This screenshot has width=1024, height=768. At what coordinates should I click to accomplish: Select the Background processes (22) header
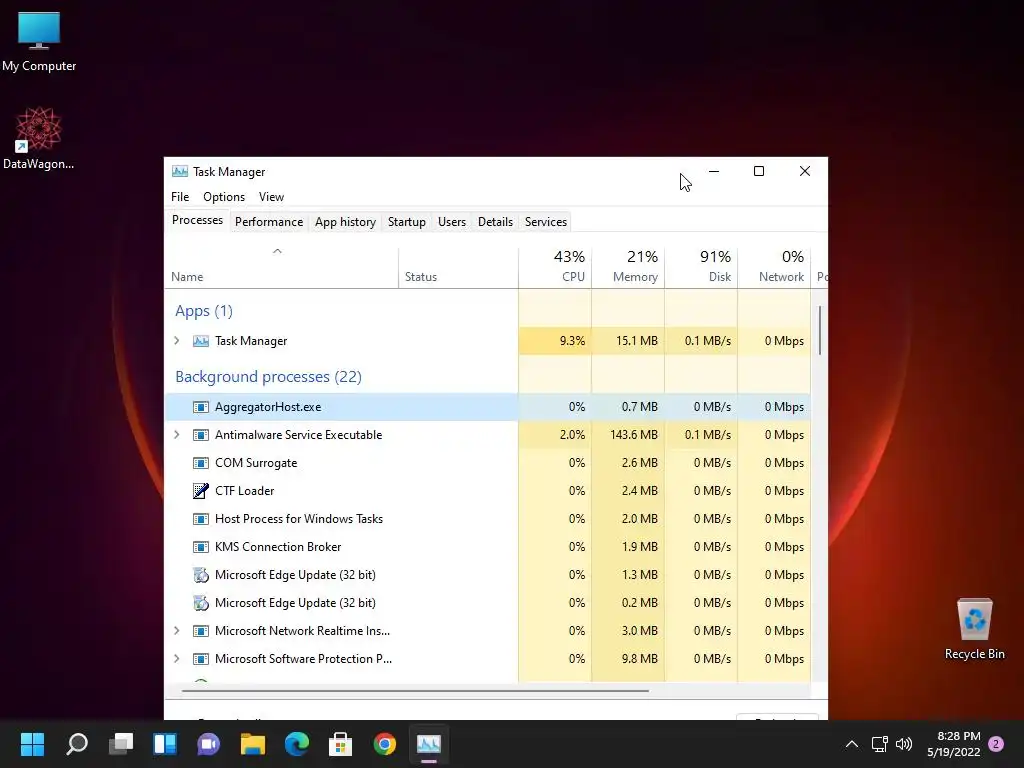[268, 377]
